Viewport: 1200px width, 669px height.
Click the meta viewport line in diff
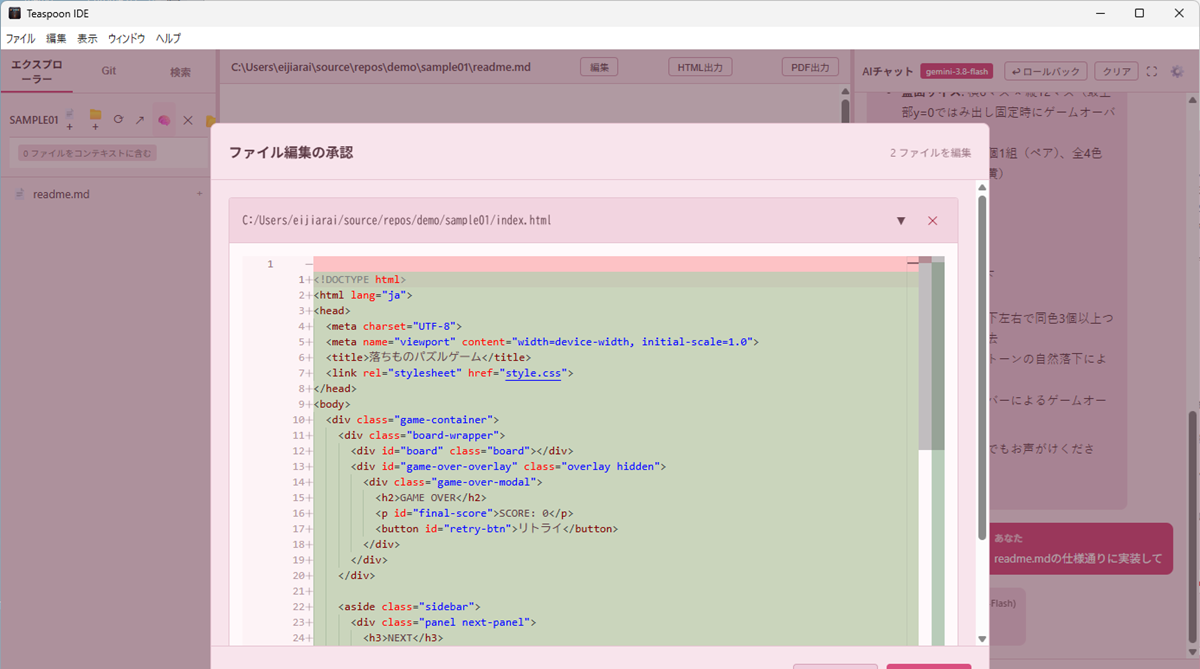(x=542, y=342)
